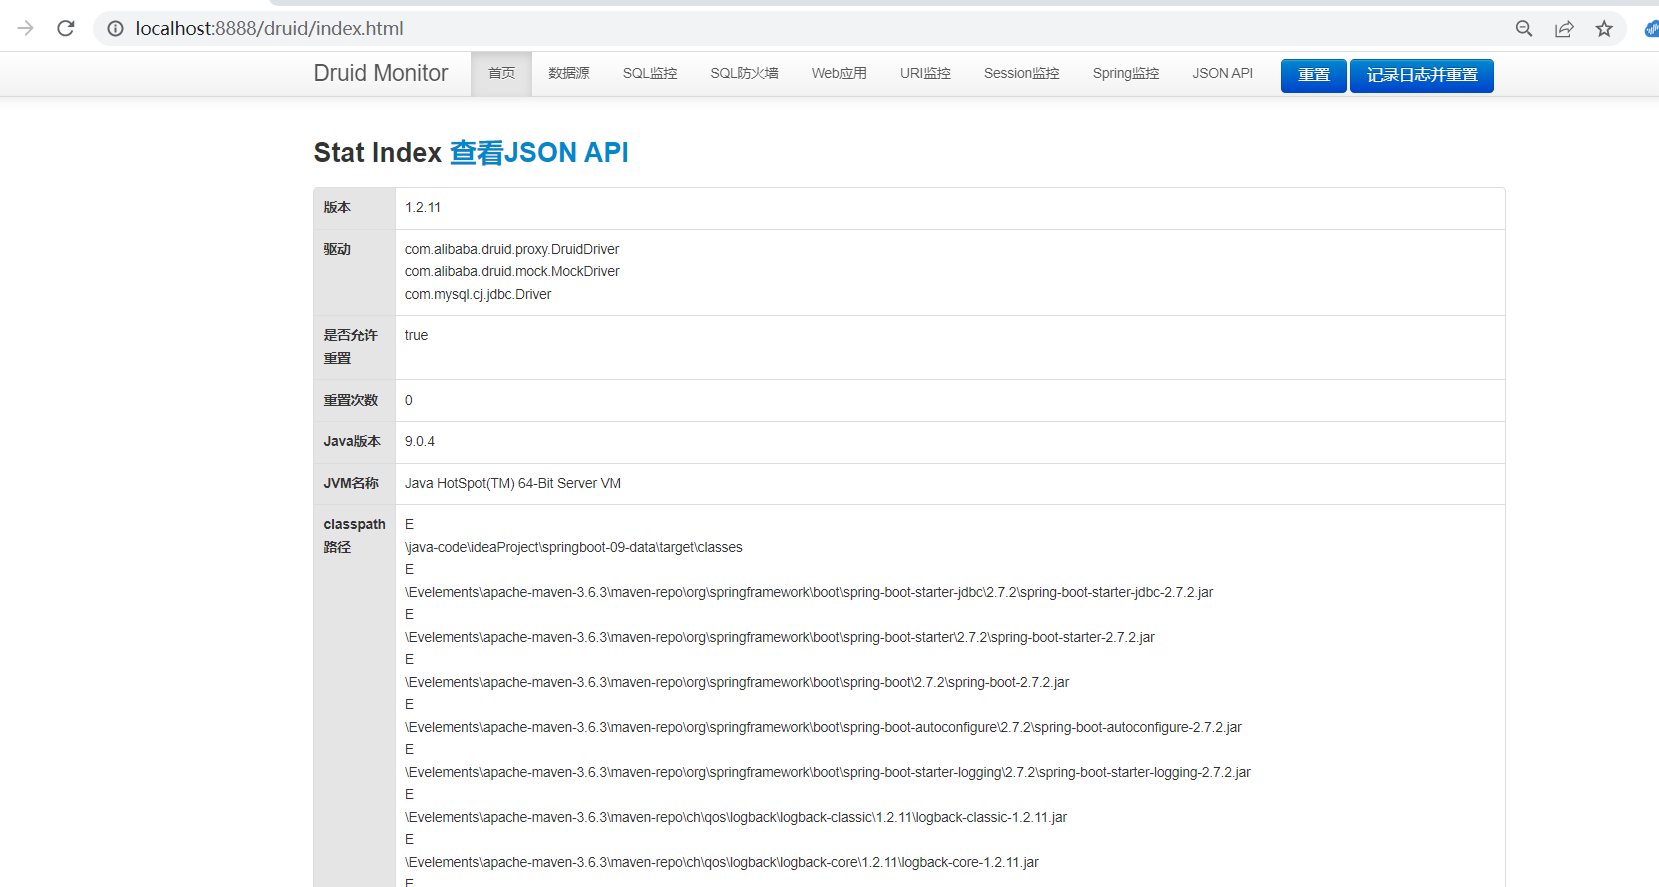
Task: Click the logback-core-1.2.11.jar path
Action: coord(722,862)
